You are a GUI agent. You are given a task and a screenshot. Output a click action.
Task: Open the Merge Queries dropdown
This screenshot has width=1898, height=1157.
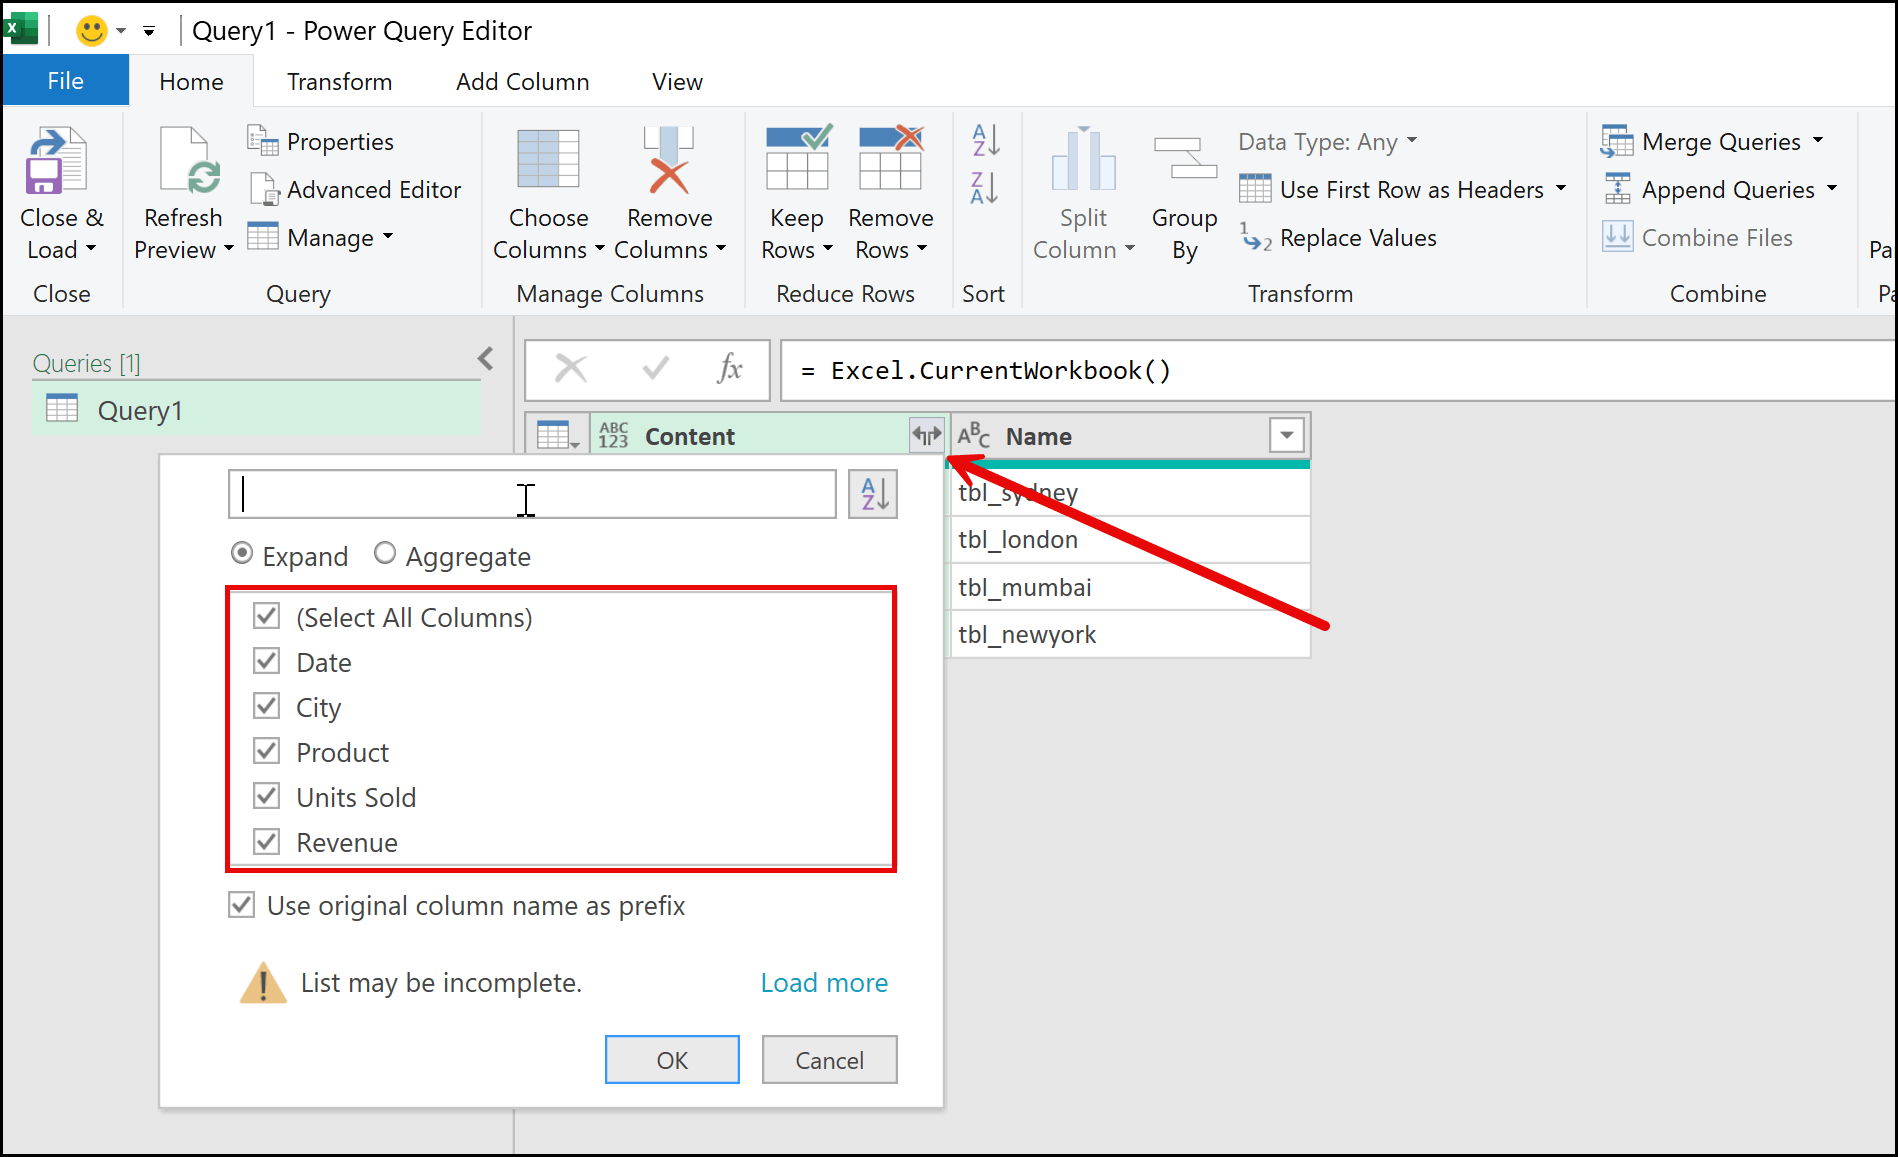pyautogui.click(x=1817, y=142)
